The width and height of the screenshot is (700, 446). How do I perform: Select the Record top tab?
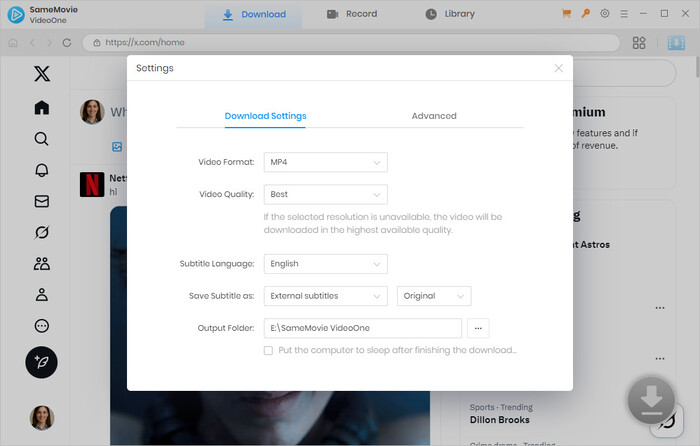coord(352,14)
